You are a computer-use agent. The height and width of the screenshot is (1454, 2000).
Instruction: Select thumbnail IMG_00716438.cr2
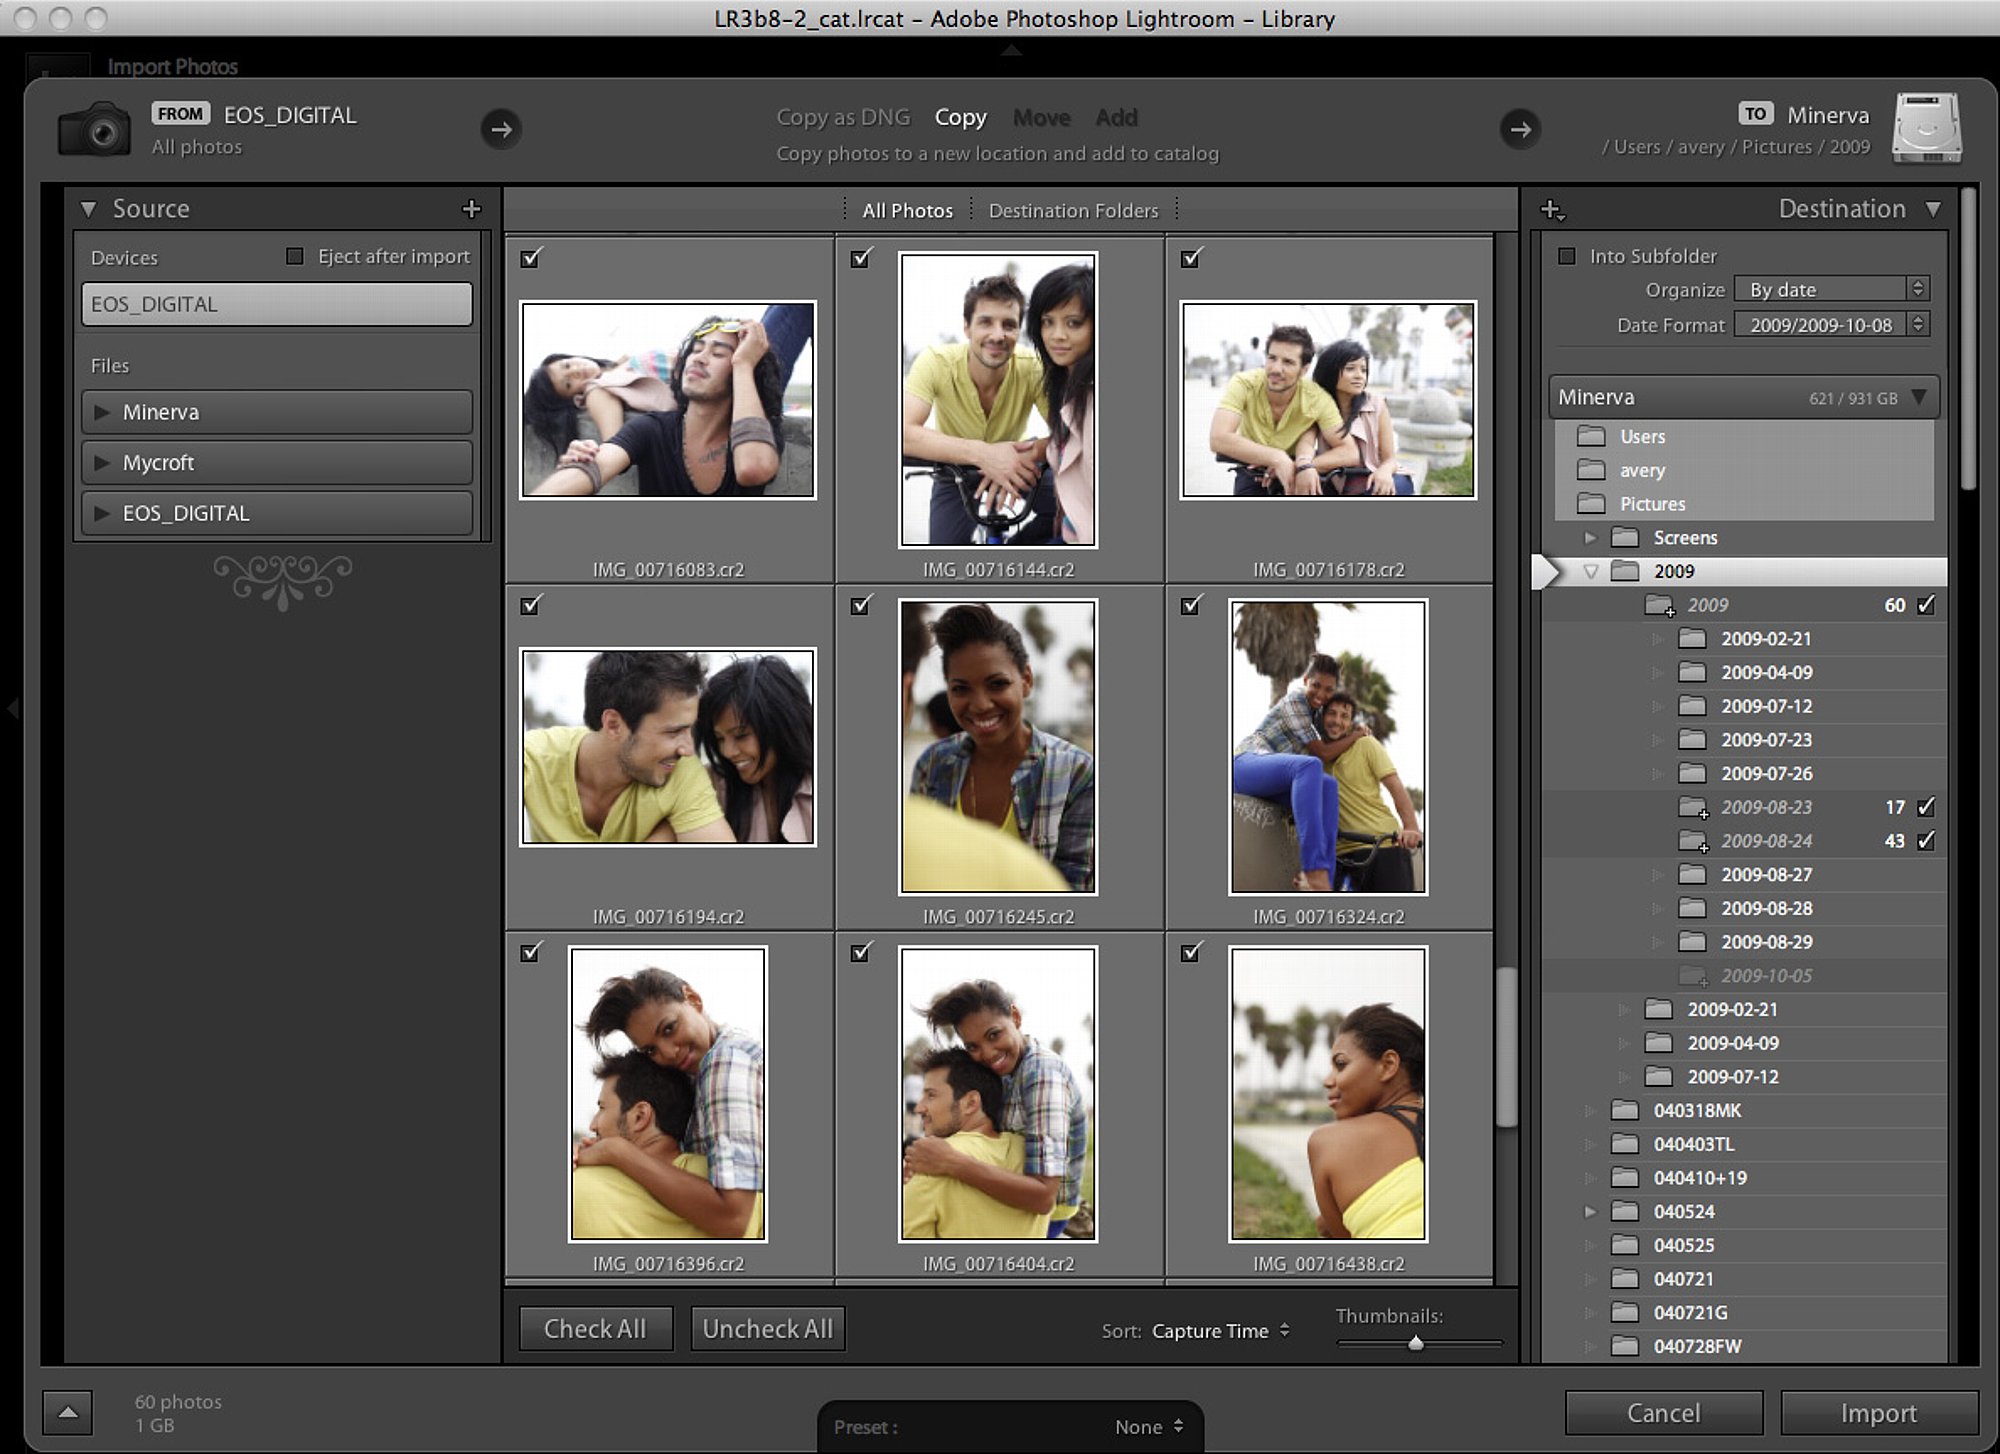pos(1328,1094)
